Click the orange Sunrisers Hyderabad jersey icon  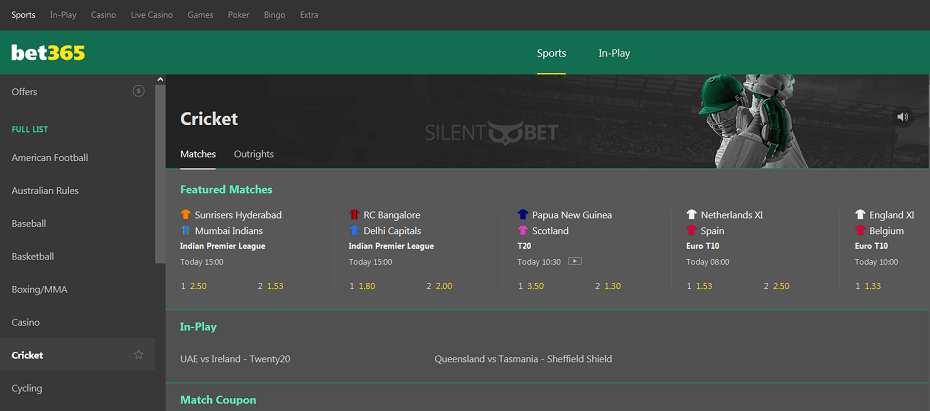[x=186, y=215]
